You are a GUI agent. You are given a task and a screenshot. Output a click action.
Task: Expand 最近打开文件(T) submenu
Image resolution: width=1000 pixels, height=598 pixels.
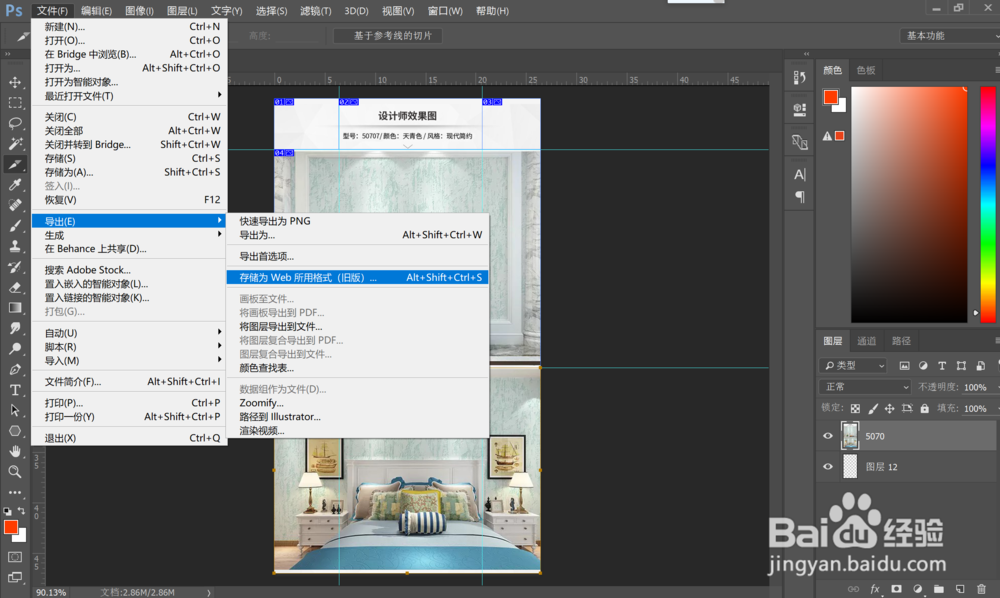[x=129, y=96]
